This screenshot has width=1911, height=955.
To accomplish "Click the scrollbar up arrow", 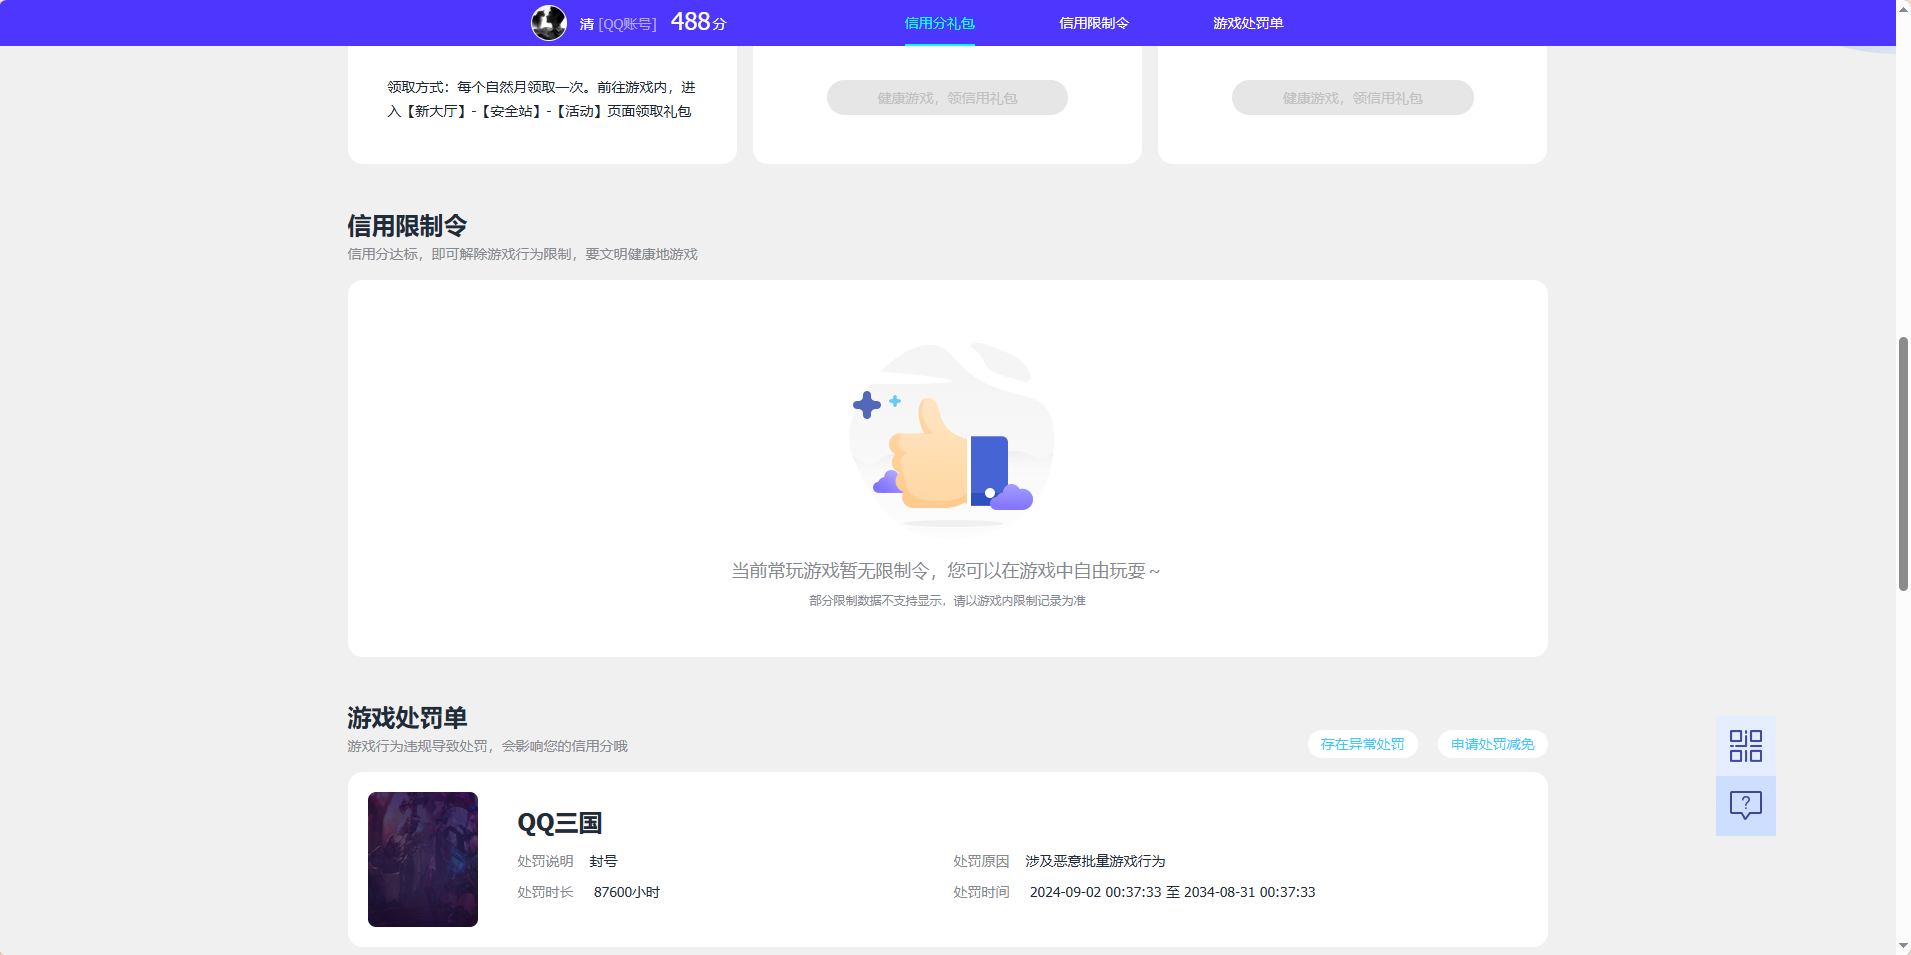I will [1901, 8].
